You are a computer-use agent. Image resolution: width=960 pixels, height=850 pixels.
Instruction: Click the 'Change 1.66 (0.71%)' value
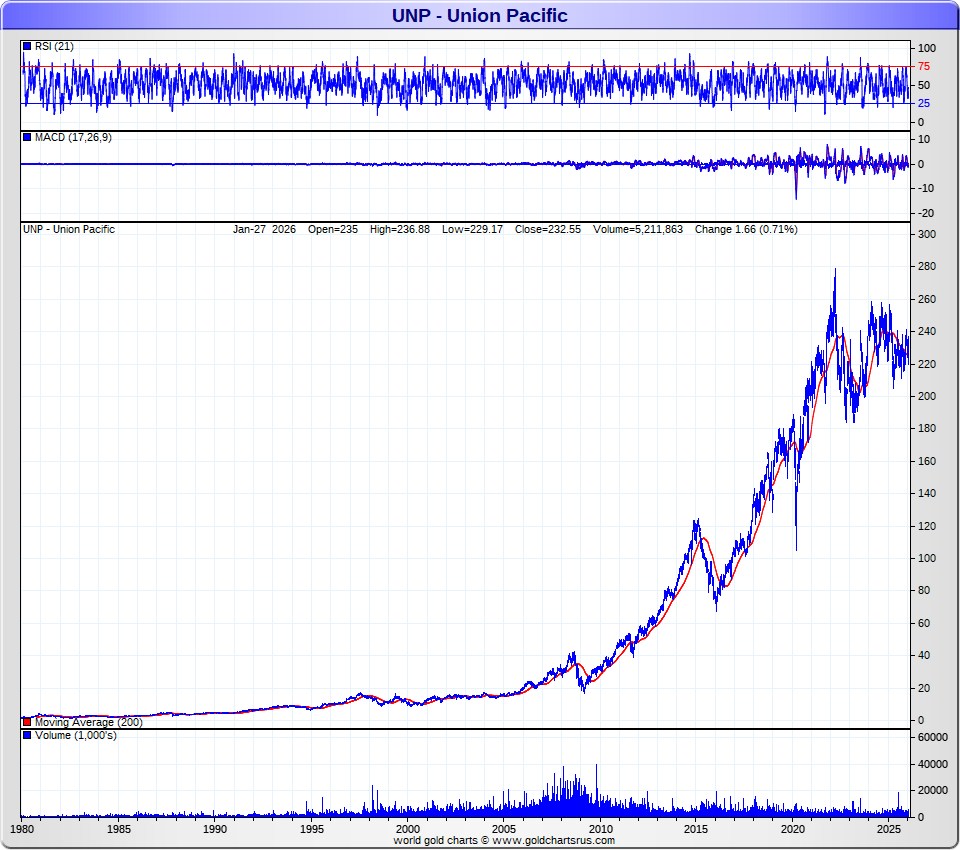click(x=746, y=230)
